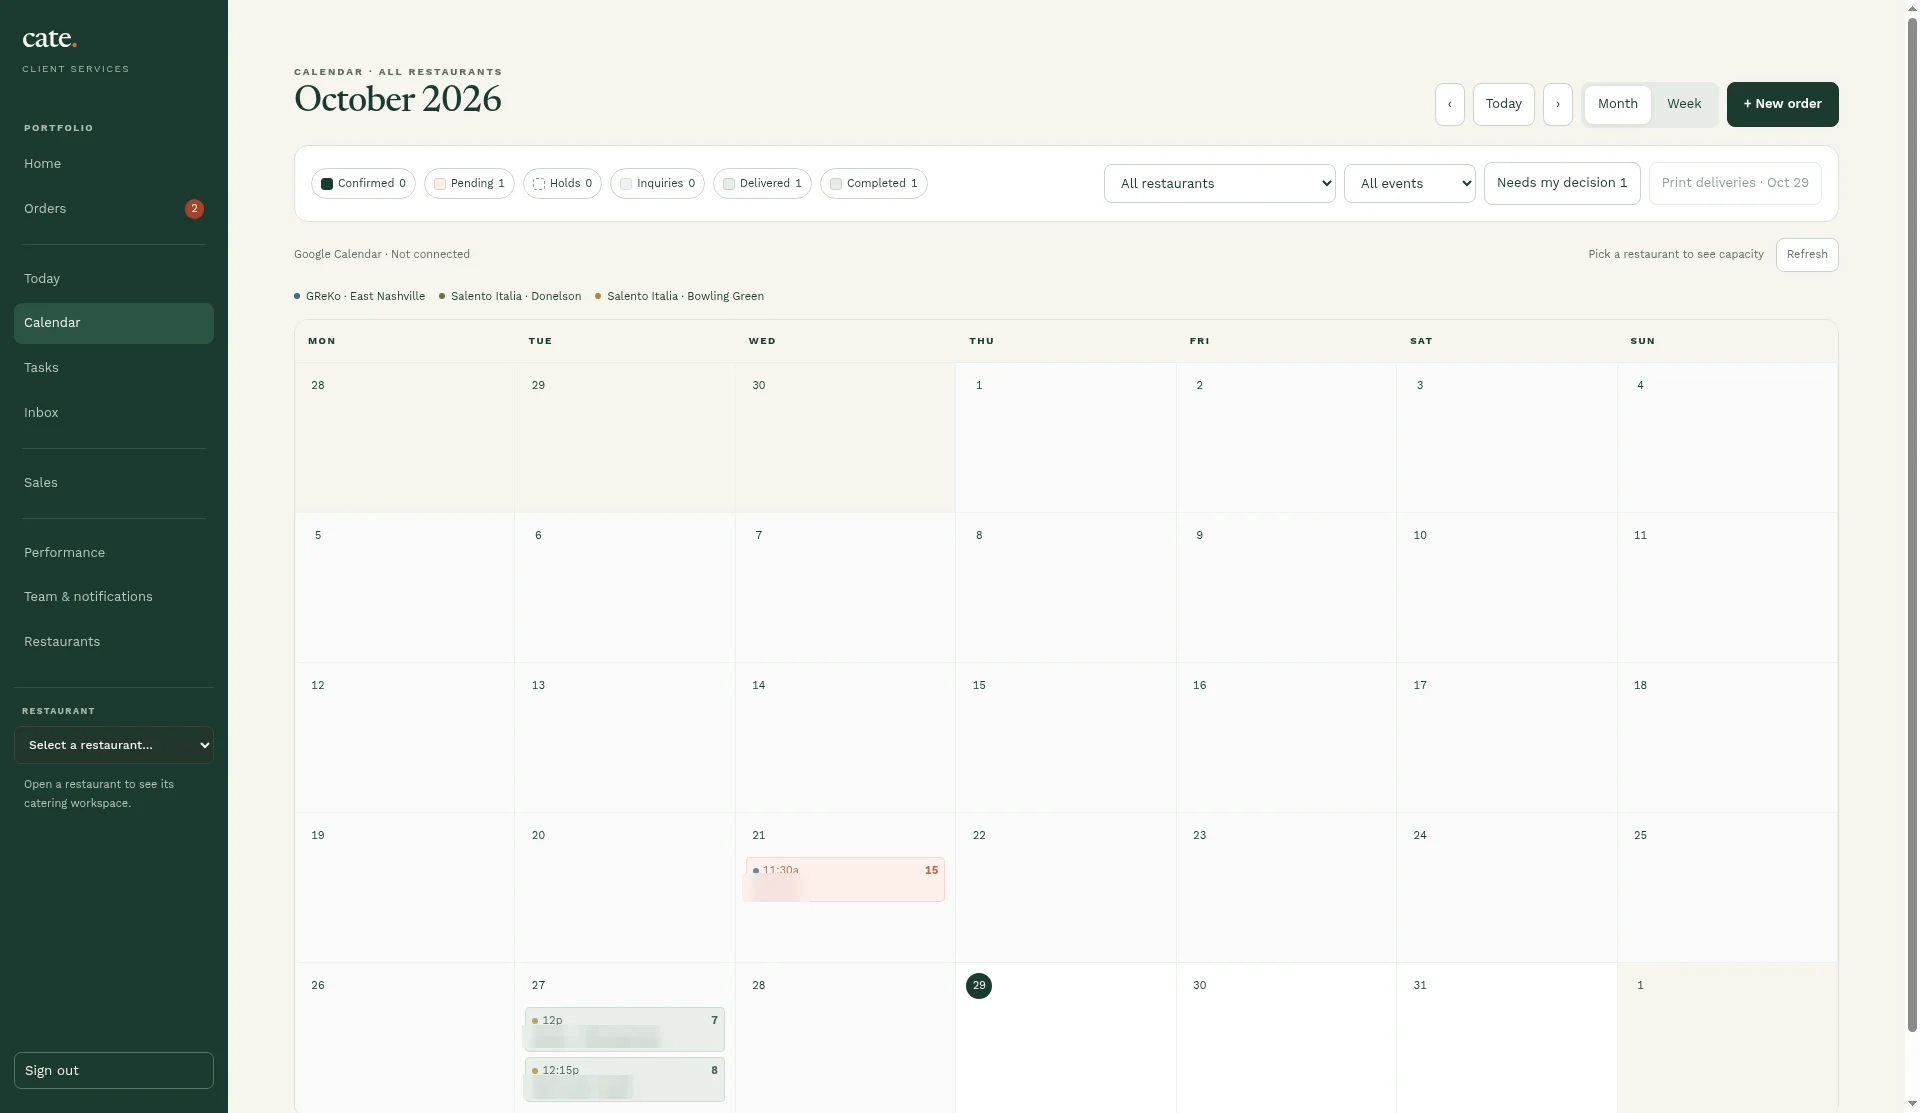This screenshot has height=1113, width=1920.
Task: Toggle the Holds status filter
Action: click(x=562, y=184)
